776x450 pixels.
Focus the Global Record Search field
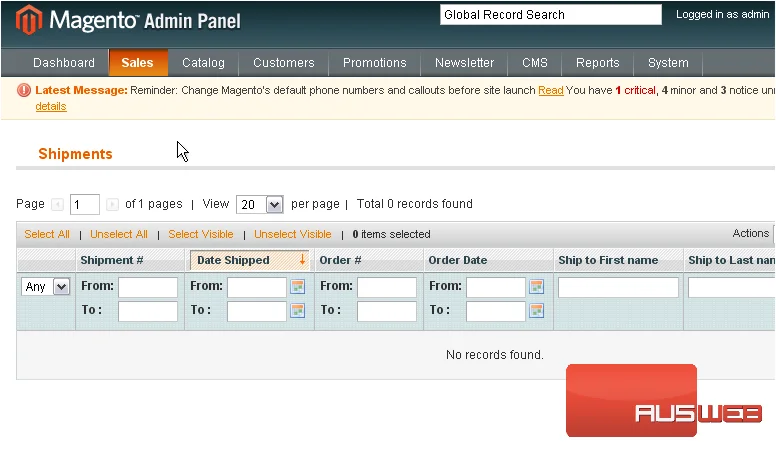551,14
